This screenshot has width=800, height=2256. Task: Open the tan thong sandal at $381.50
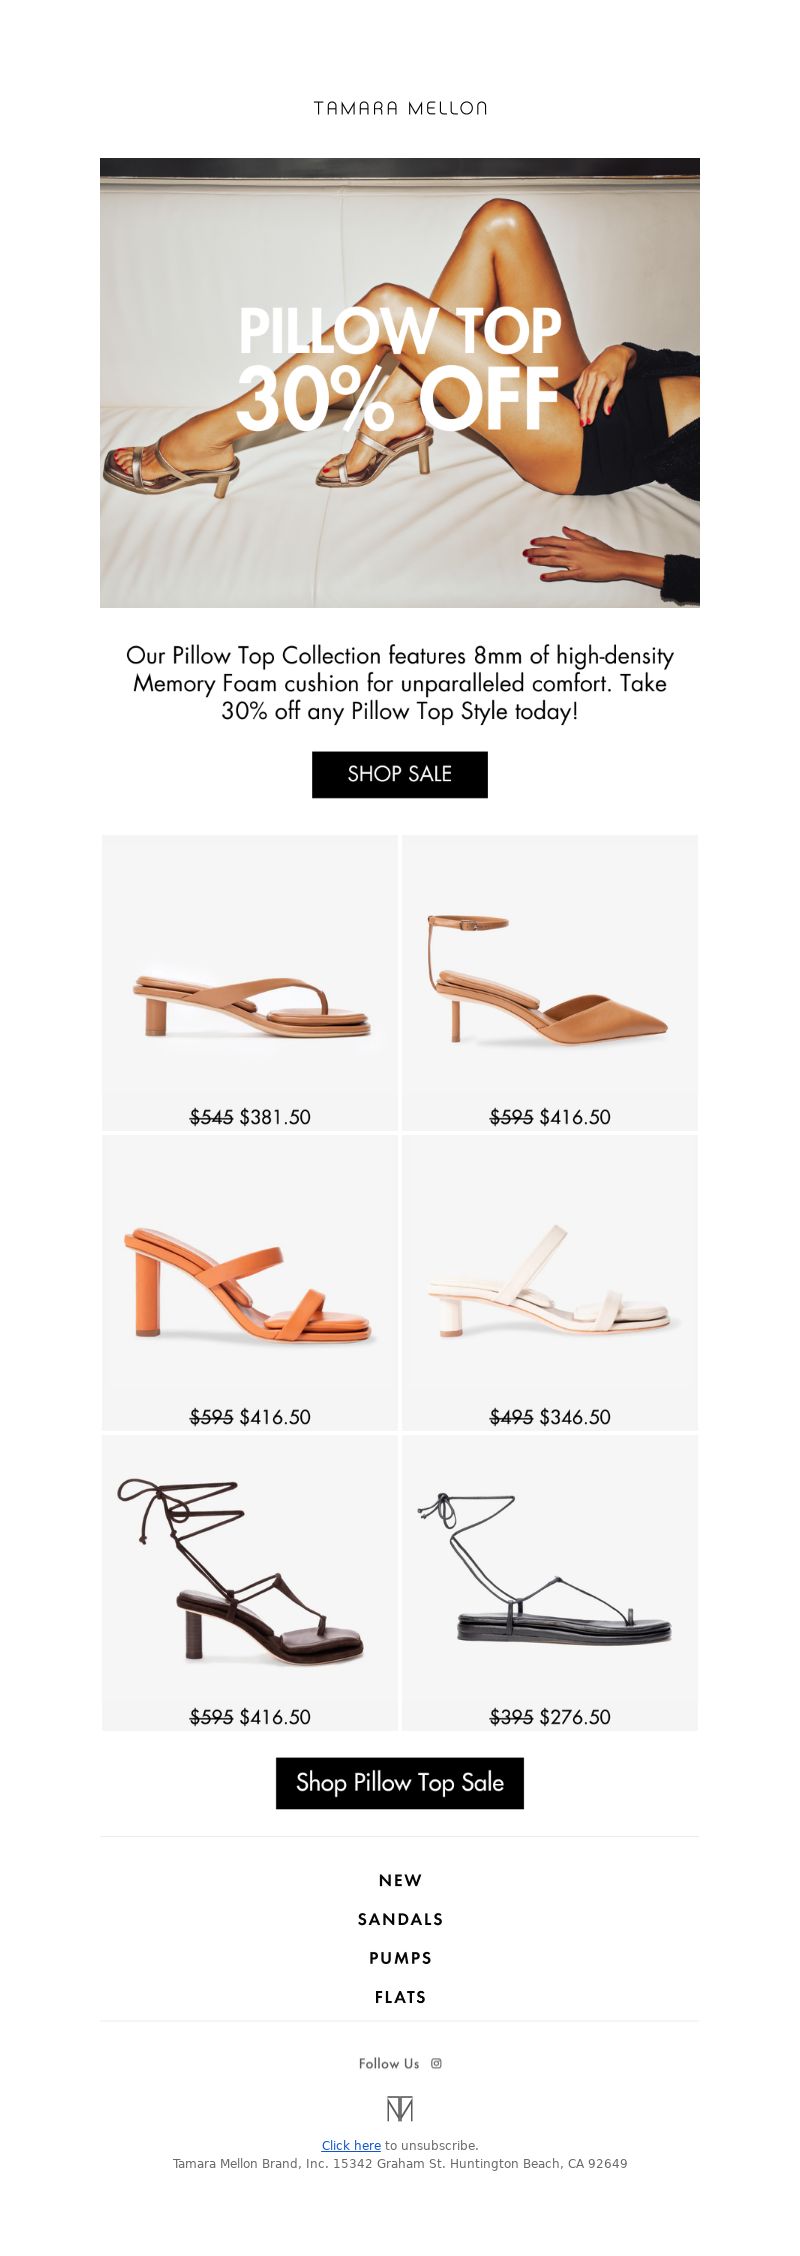point(250,983)
